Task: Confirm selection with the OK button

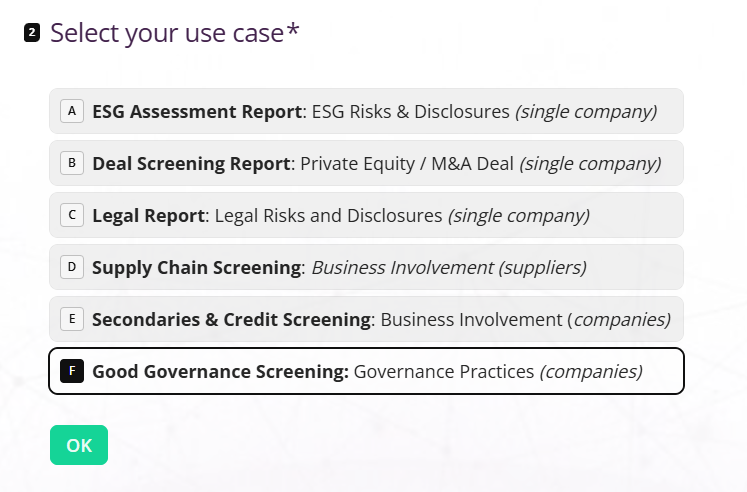Action: click(79, 445)
